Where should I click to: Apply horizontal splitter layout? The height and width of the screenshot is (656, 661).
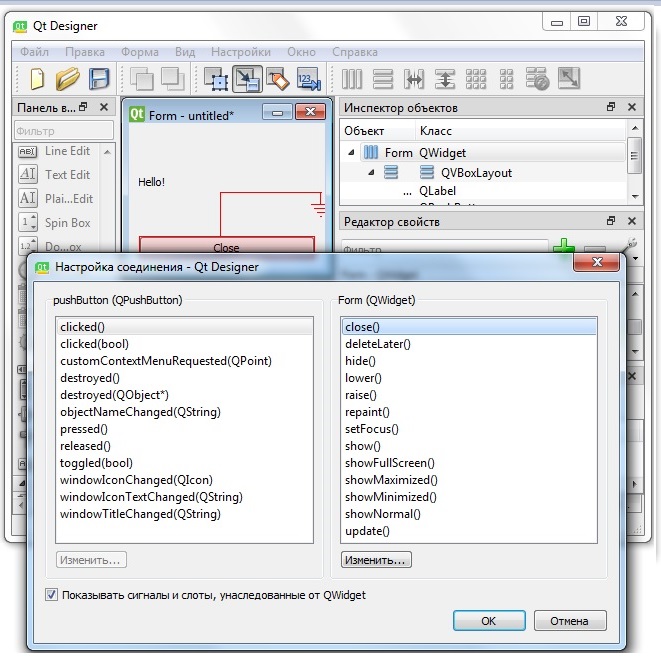[x=414, y=79]
